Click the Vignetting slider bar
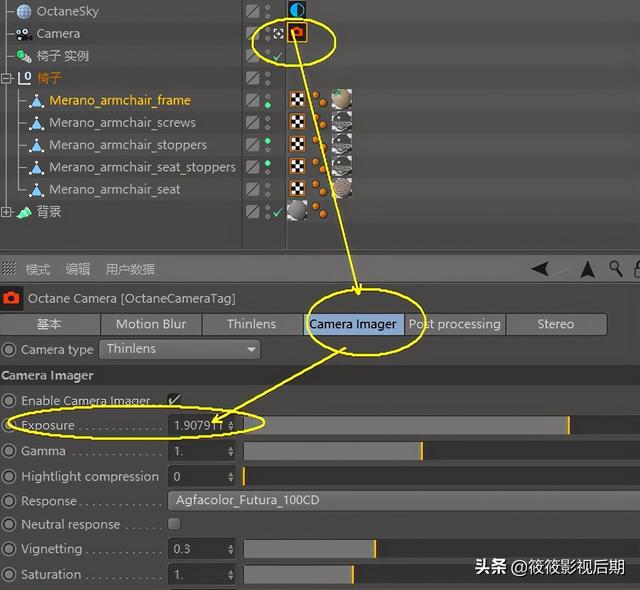 click(442, 549)
